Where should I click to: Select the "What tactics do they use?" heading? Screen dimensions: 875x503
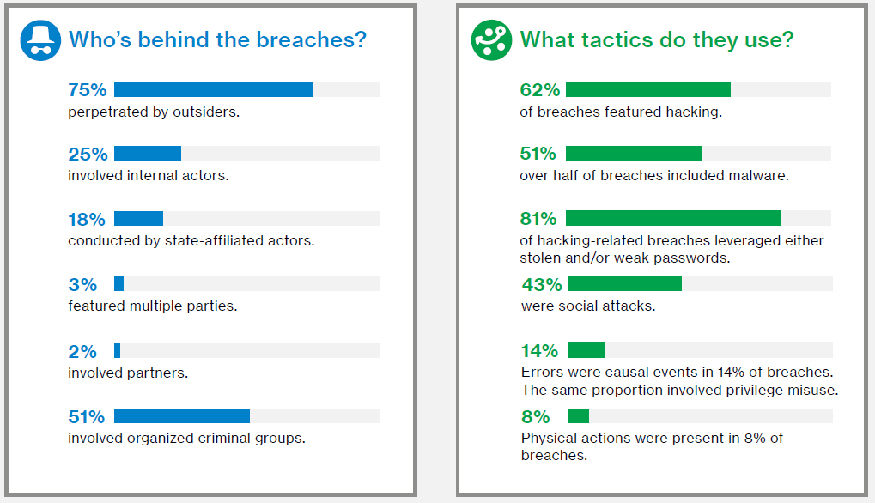656,40
